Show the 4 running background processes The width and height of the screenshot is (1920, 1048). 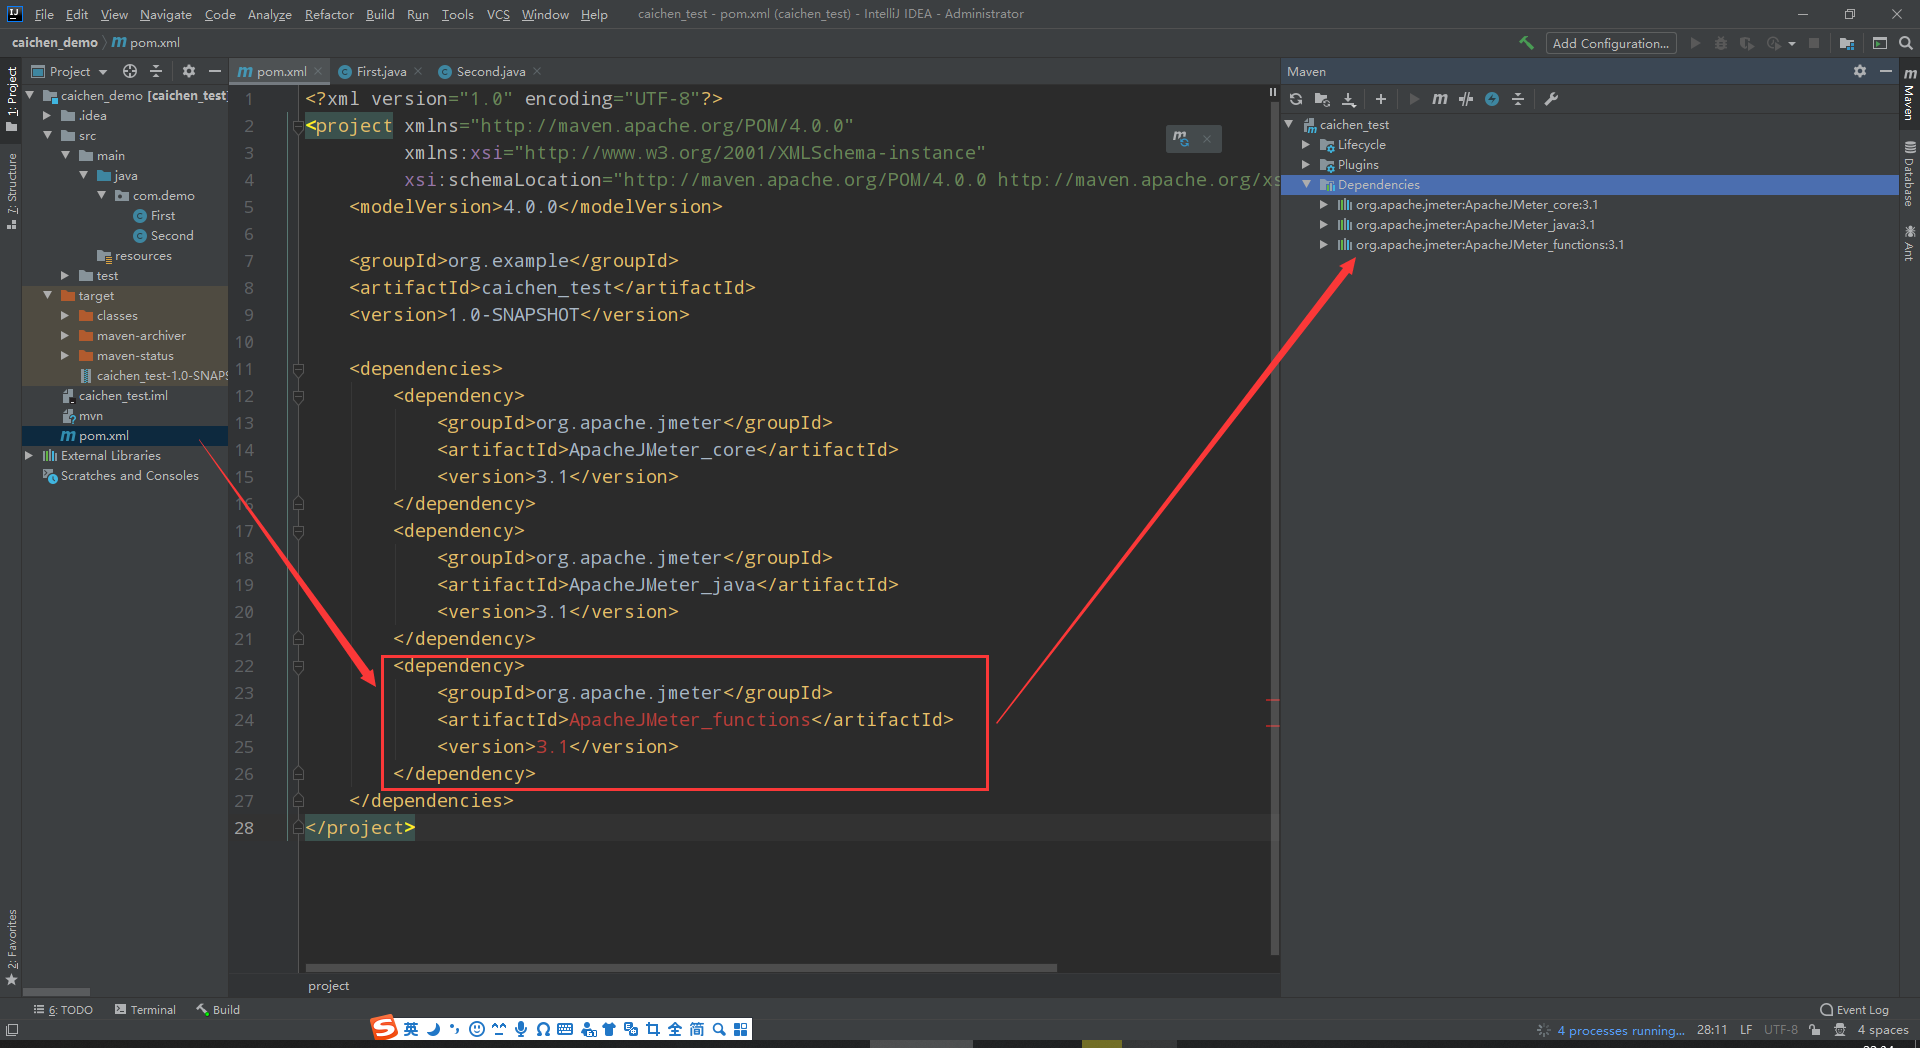point(1620,1030)
